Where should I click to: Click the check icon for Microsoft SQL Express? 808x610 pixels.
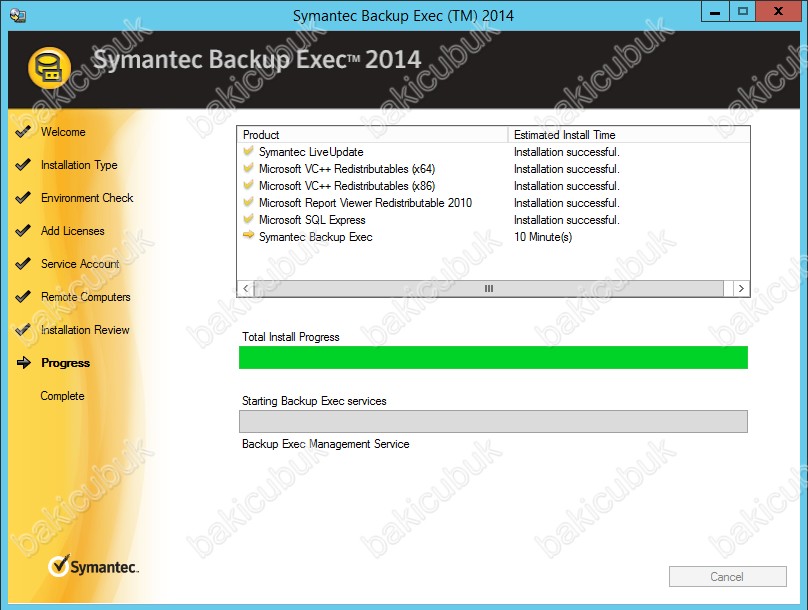click(x=248, y=219)
